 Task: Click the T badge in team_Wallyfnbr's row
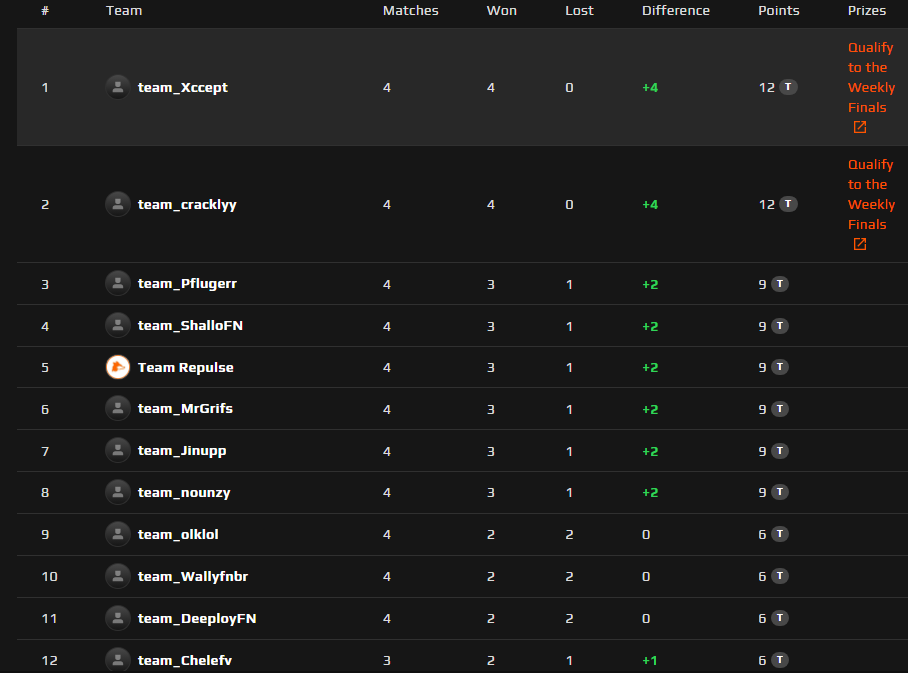pyautogui.click(x=780, y=576)
